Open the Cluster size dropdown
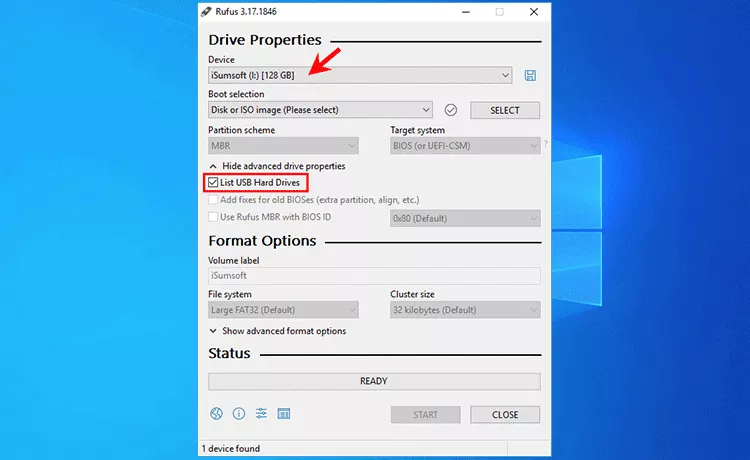This screenshot has height=460, width=750. (x=465, y=310)
